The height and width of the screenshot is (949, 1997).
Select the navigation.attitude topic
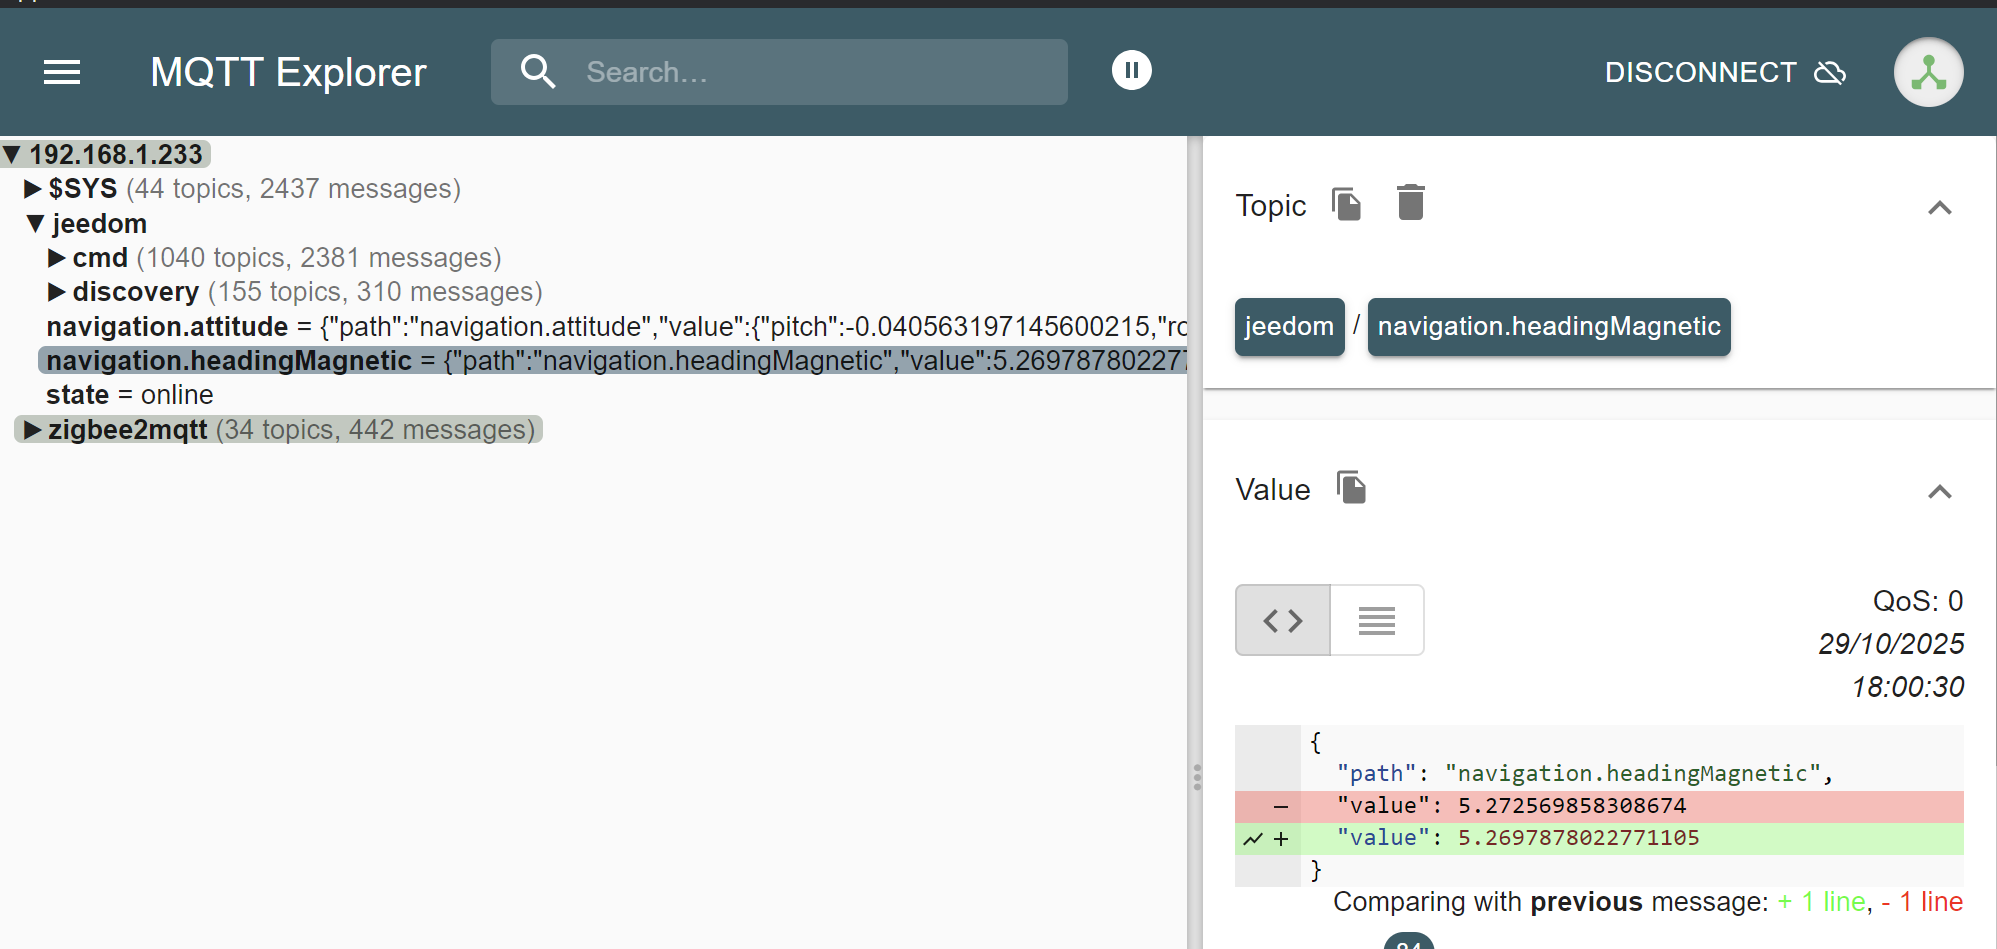tap(167, 327)
